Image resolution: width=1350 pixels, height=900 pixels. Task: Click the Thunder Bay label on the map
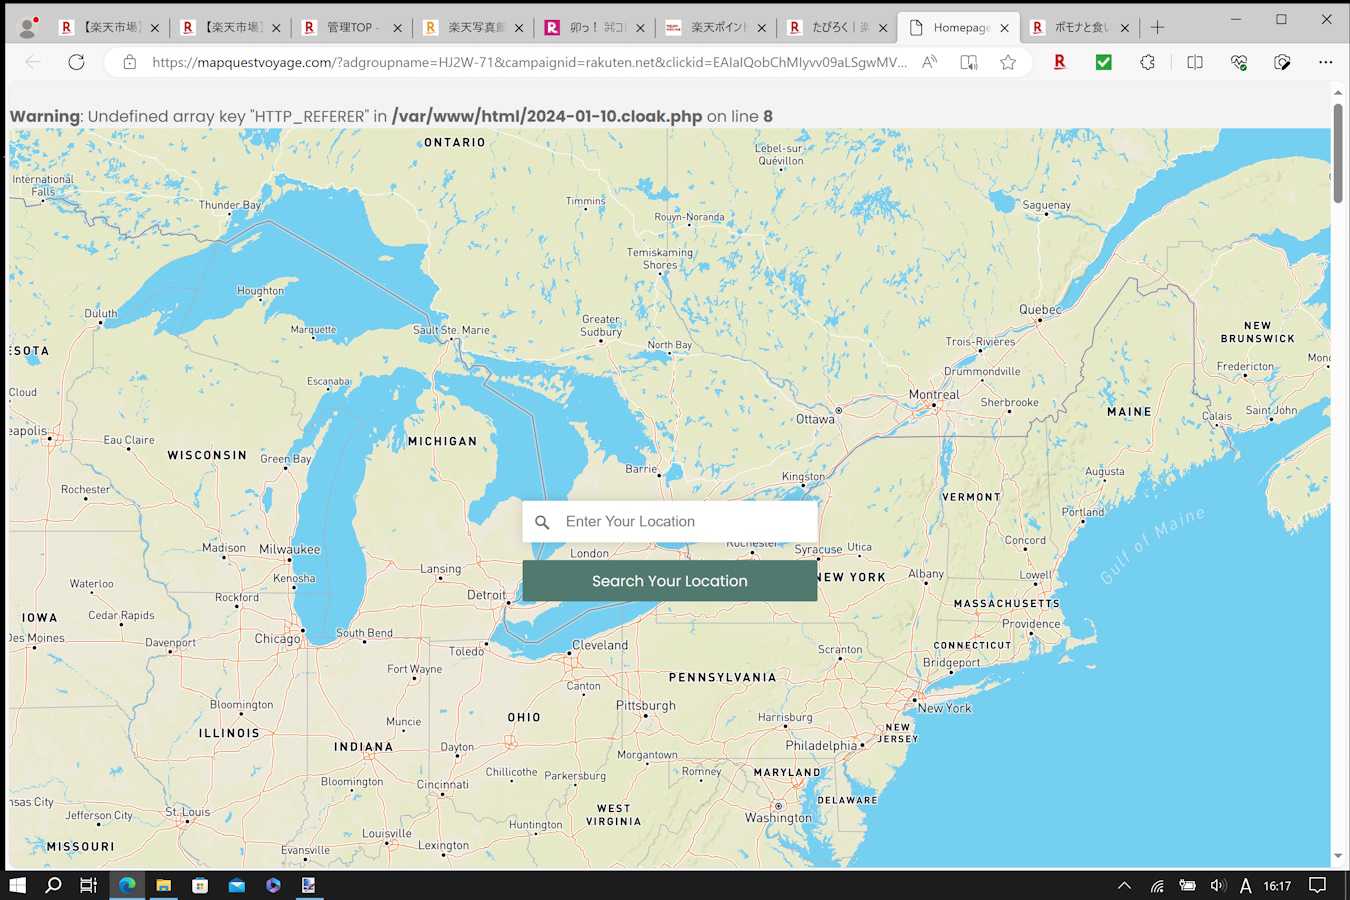pyautogui.click(x=230, y=205)
